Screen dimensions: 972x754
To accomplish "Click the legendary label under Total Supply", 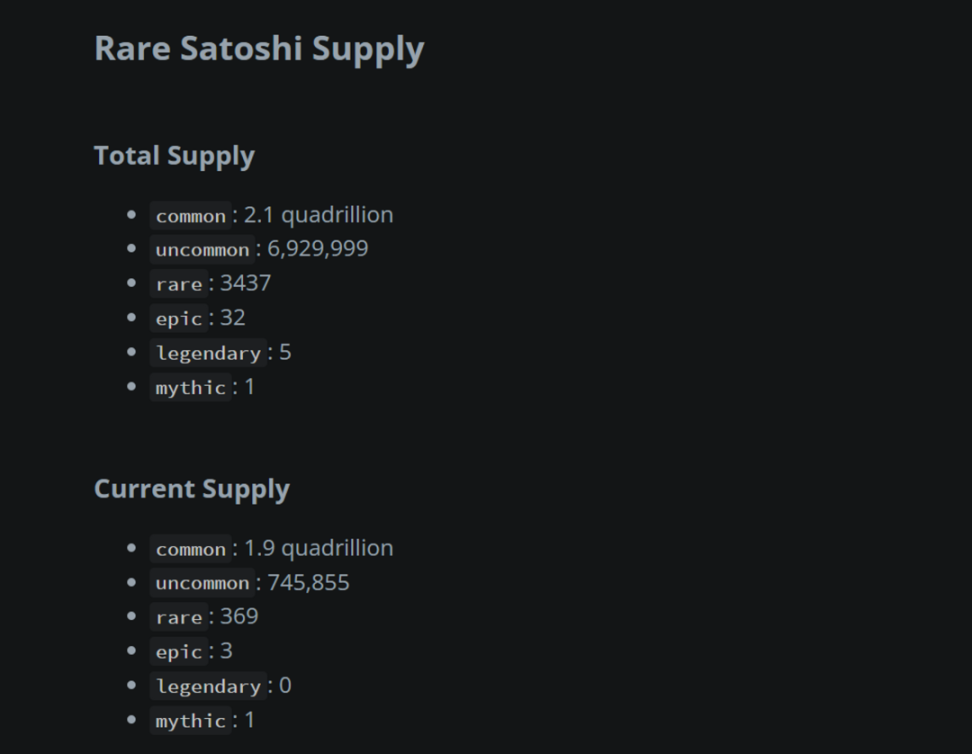I will (x=208, y=353).
